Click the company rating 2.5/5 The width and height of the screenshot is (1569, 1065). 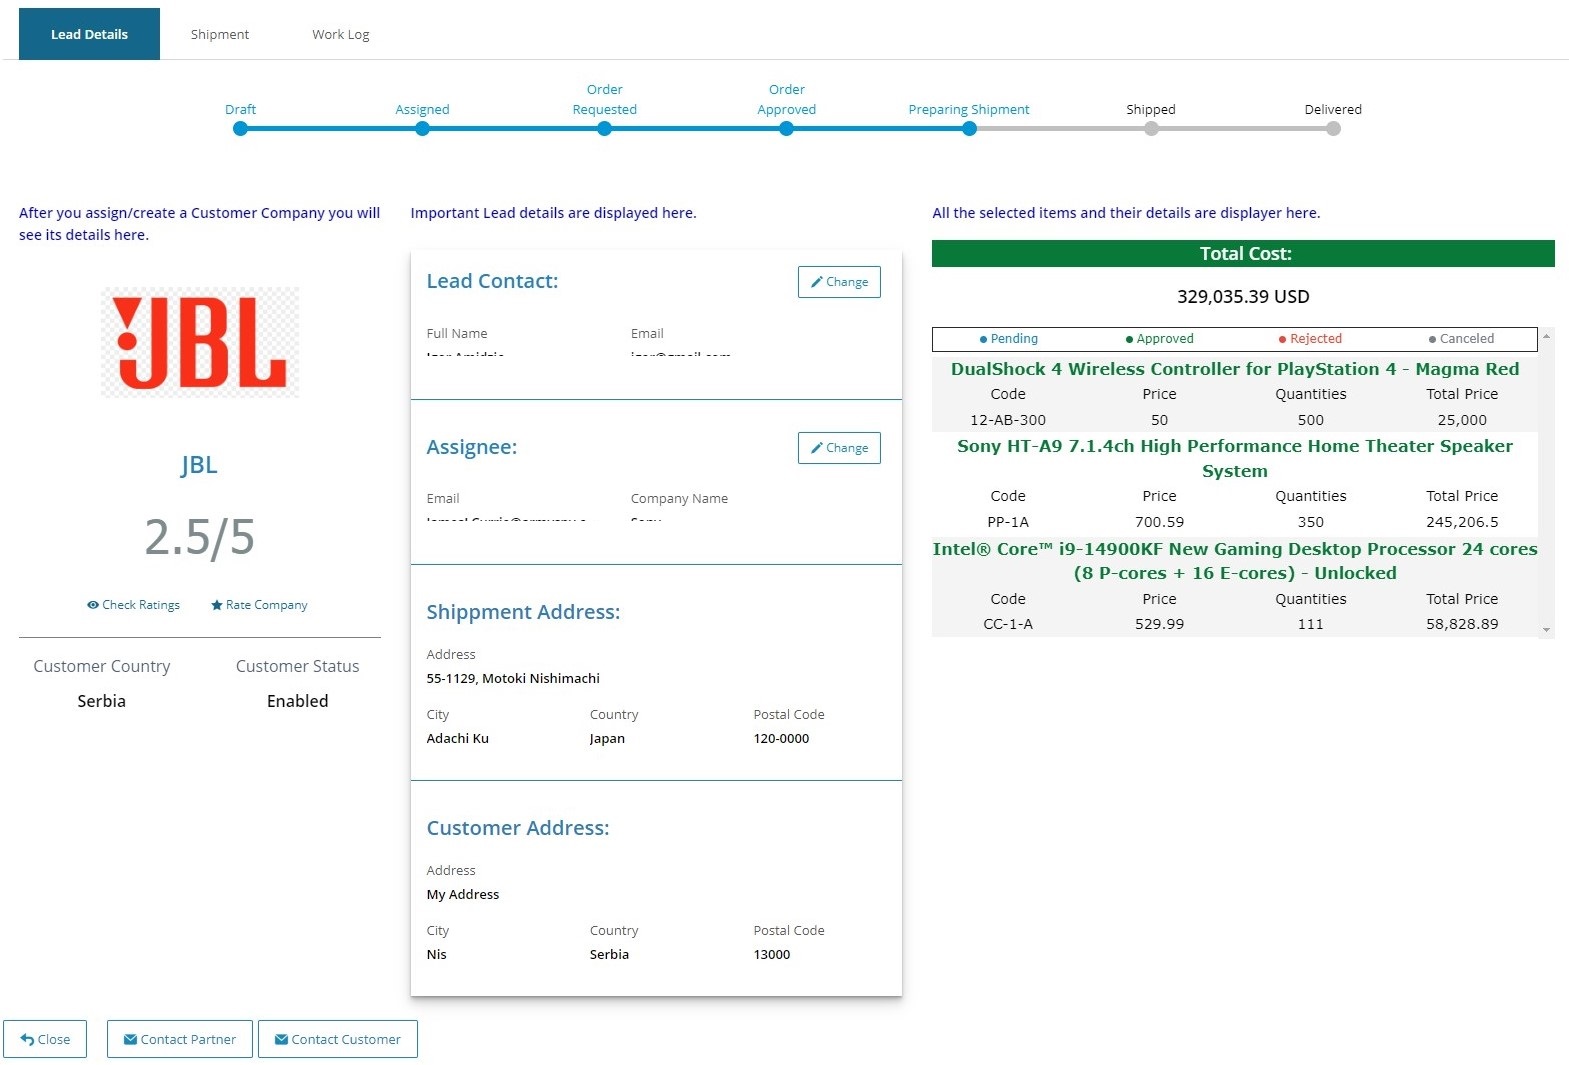(x=199, y=537)
